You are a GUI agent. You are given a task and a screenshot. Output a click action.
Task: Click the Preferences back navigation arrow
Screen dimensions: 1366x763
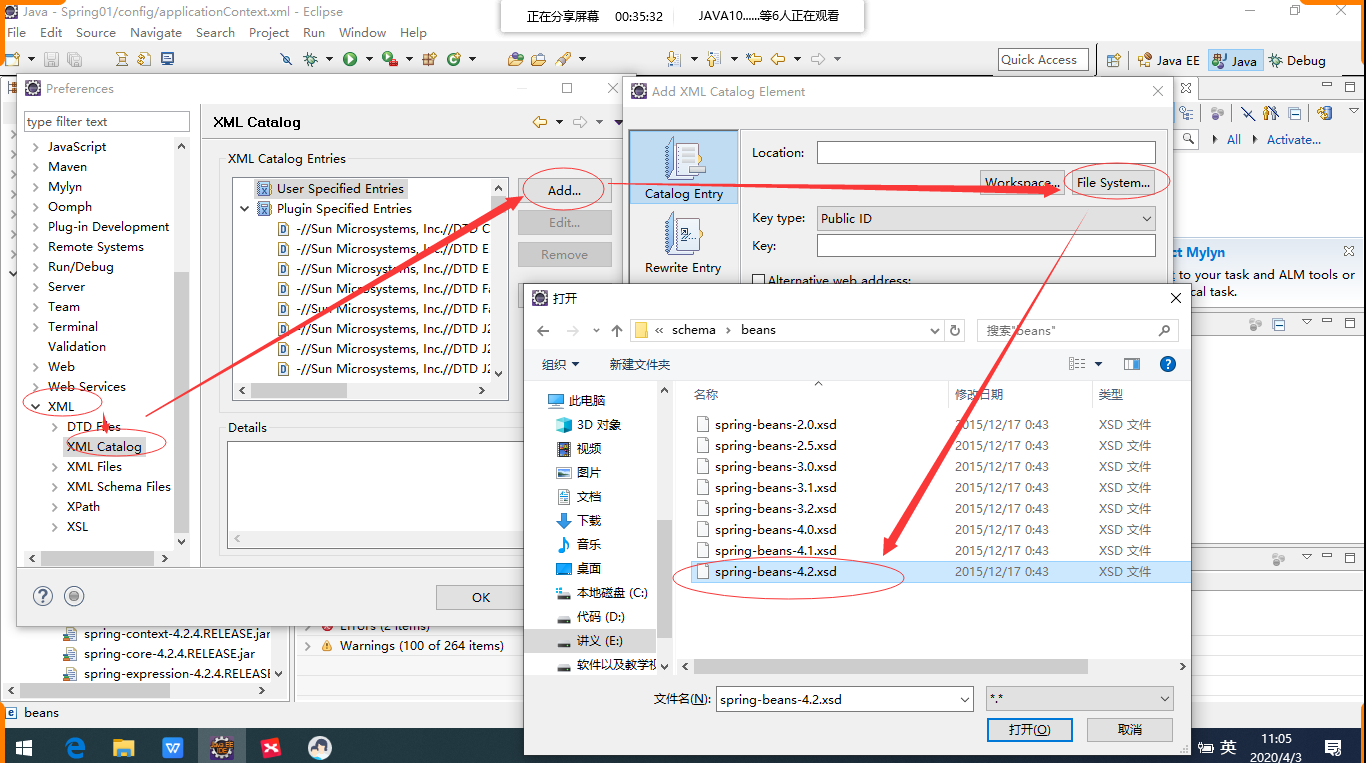tap(540, 122)
